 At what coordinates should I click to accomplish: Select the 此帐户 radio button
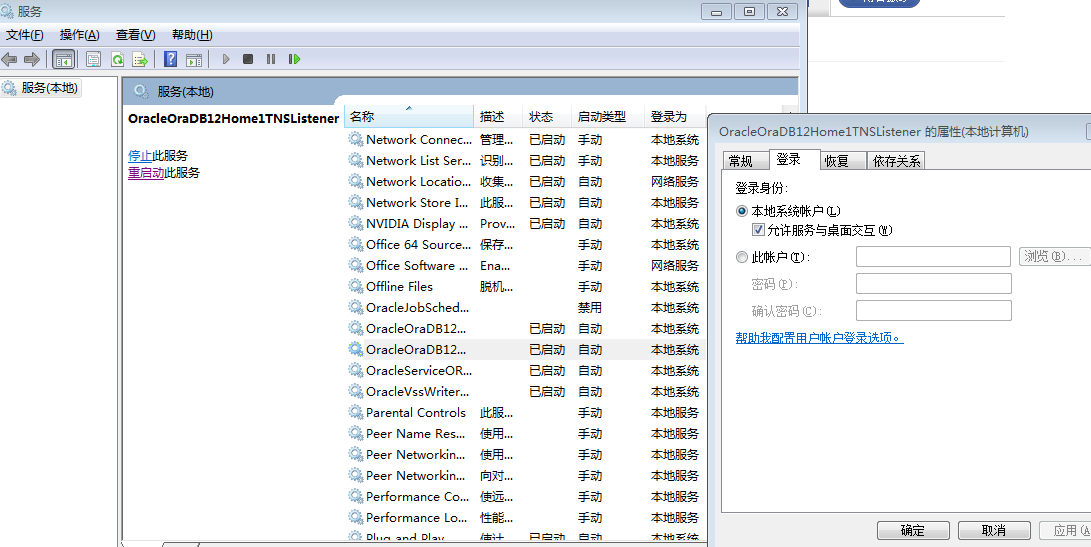tap(742, 257)
